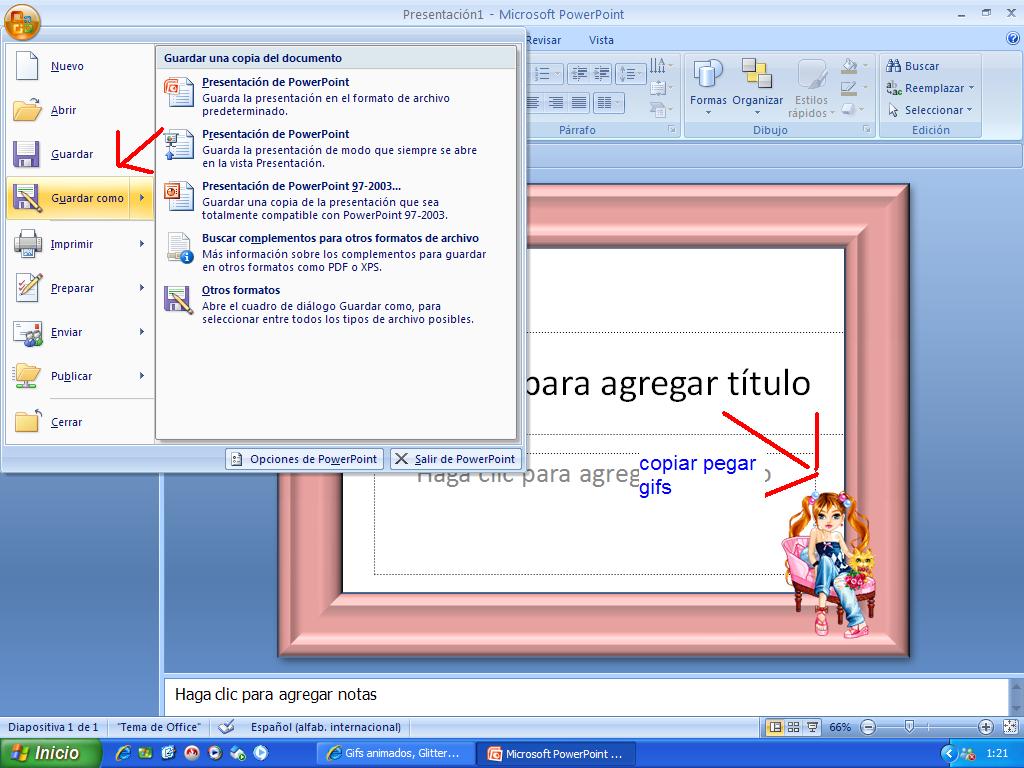Click the zoom slider handle
1024x768 pixels.
(908, 726)
